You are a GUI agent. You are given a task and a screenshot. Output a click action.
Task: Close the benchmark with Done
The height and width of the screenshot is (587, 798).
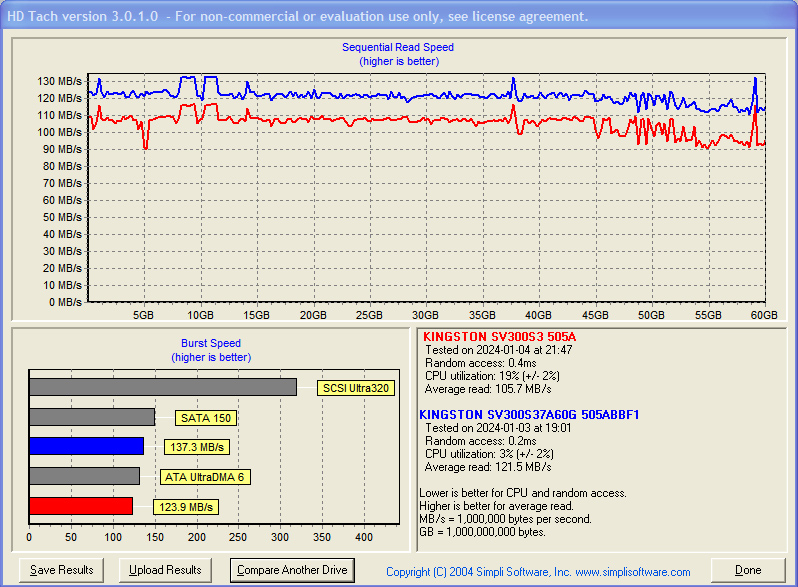coord(748,570)
